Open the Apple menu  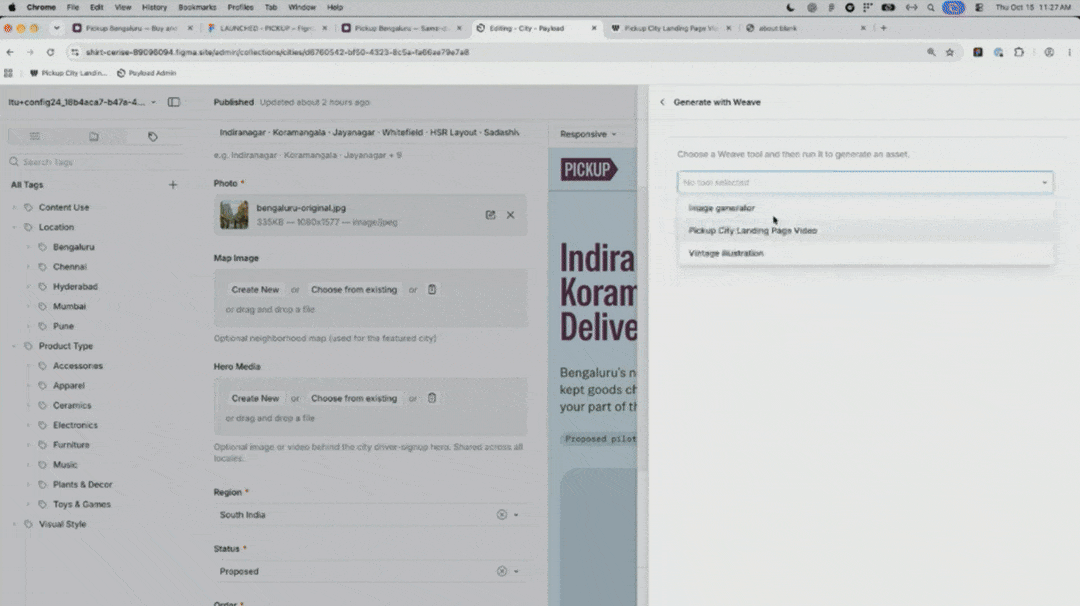12,8
